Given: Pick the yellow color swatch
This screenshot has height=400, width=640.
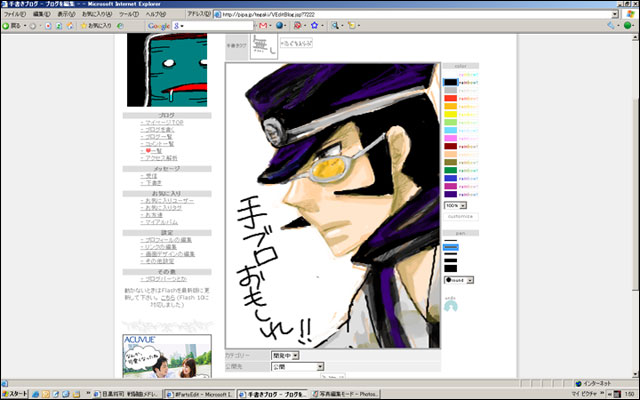Looking at the screenshot, I should 451,114.
